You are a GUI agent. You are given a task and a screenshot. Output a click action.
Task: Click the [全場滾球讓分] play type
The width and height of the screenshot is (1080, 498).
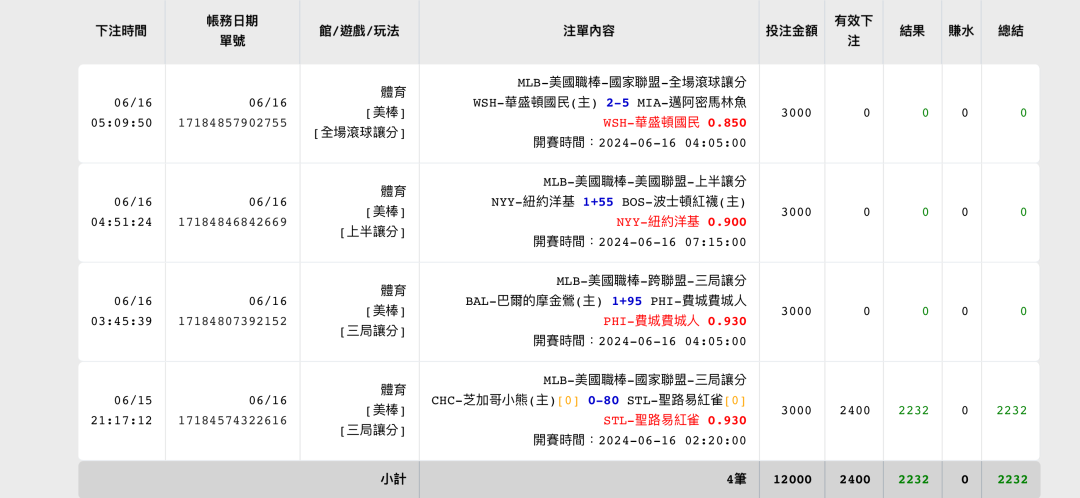[359, 133]
